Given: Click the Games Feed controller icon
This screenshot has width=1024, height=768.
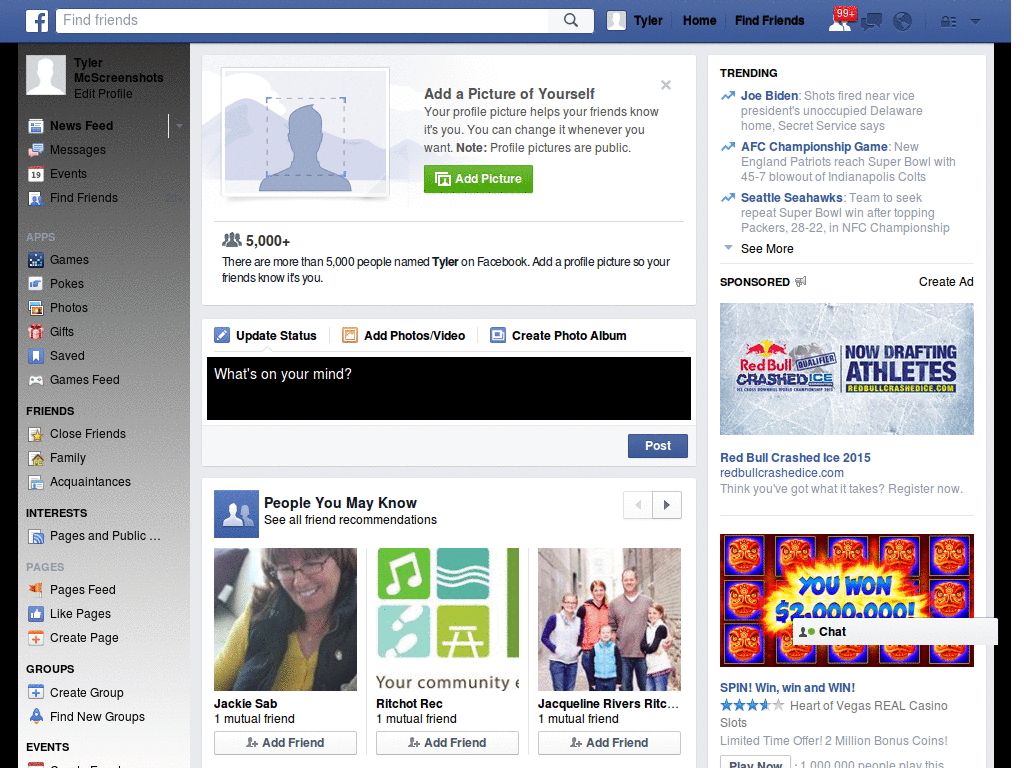Looking at the screenshot, I should click(x=36, y=380).
